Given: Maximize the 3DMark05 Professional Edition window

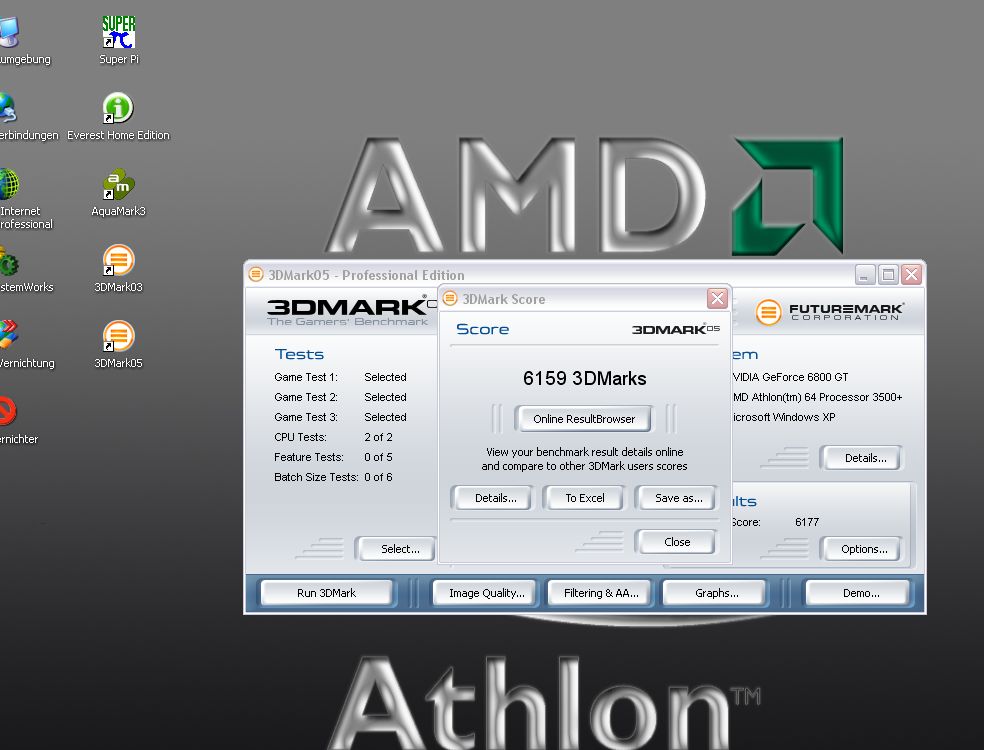Looking at the screenshot, I should pos(888,274).
